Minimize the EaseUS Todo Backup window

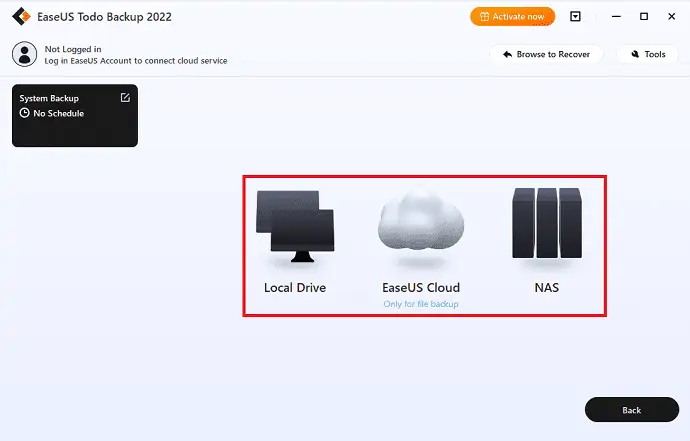[616, 17]
